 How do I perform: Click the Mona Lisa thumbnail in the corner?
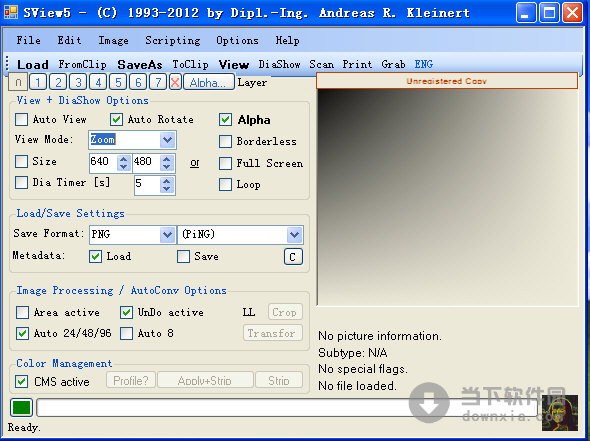[560, 413]
